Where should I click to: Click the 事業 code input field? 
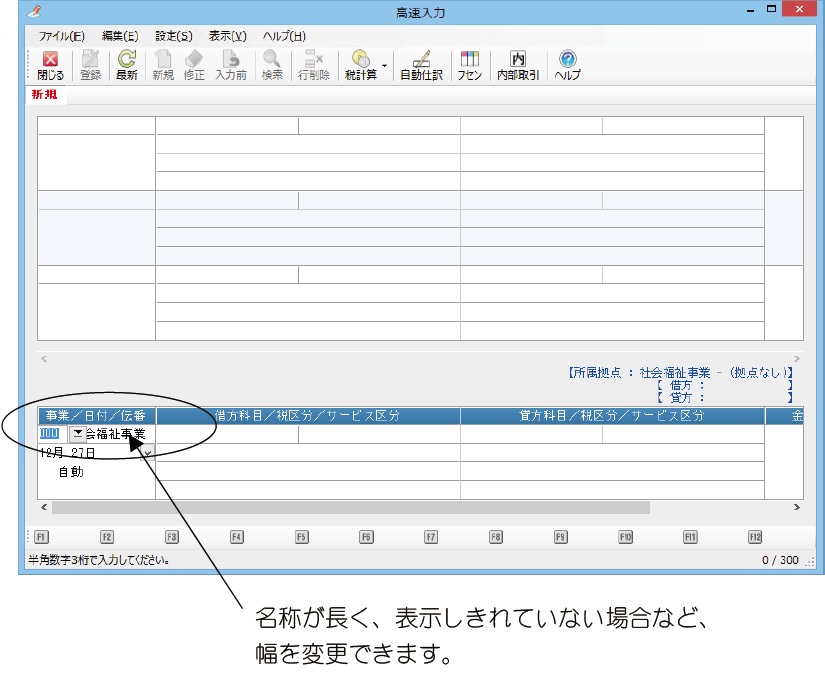pos(50,434)
